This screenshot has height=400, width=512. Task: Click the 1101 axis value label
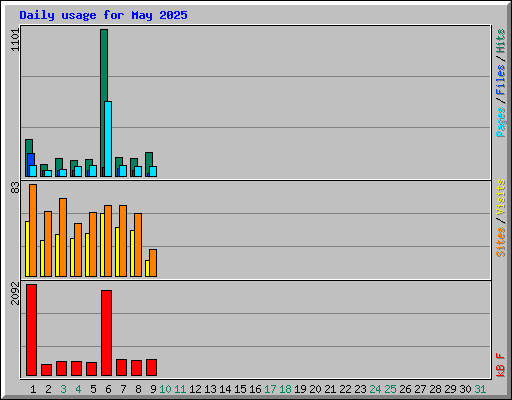15,40
